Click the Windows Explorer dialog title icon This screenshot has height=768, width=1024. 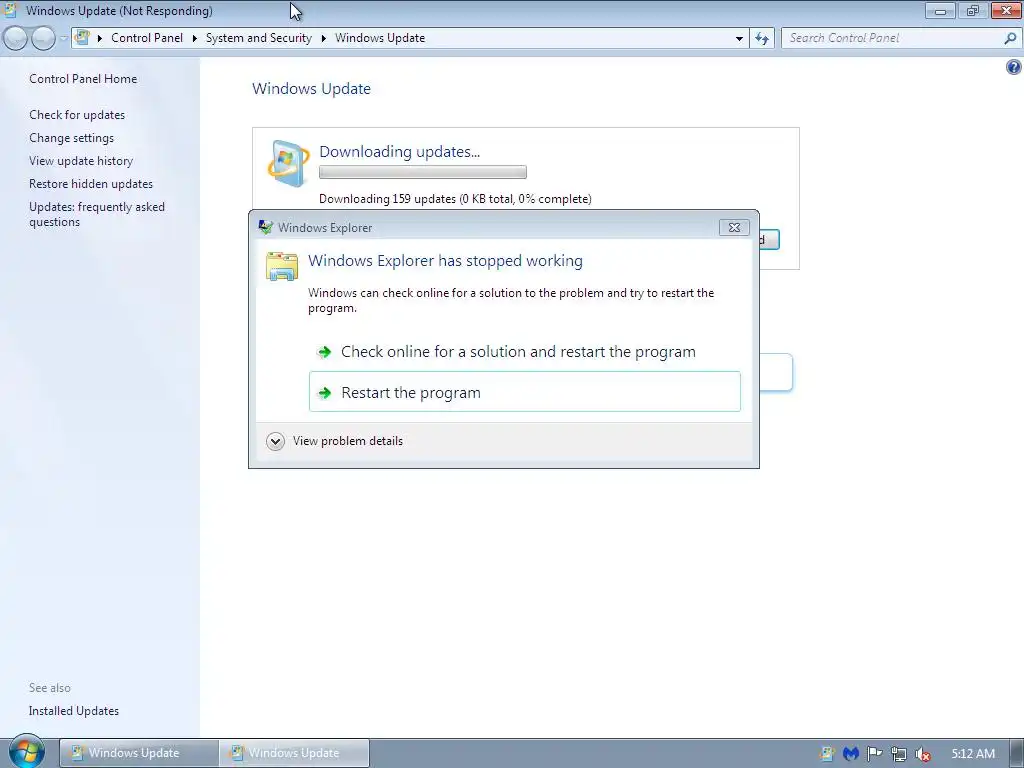click(265, 227)
